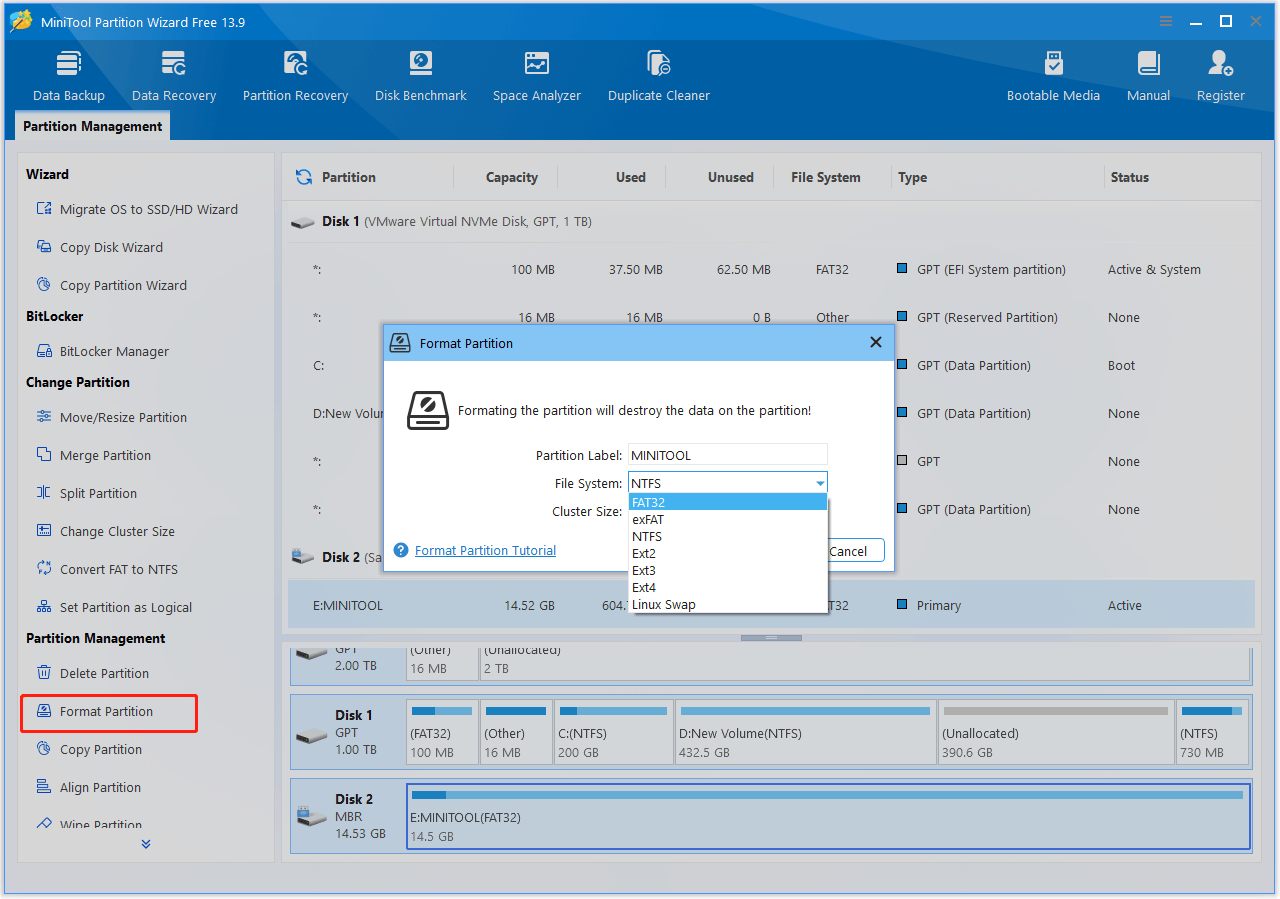Select Linux Swap file system option

coord(728,605)
